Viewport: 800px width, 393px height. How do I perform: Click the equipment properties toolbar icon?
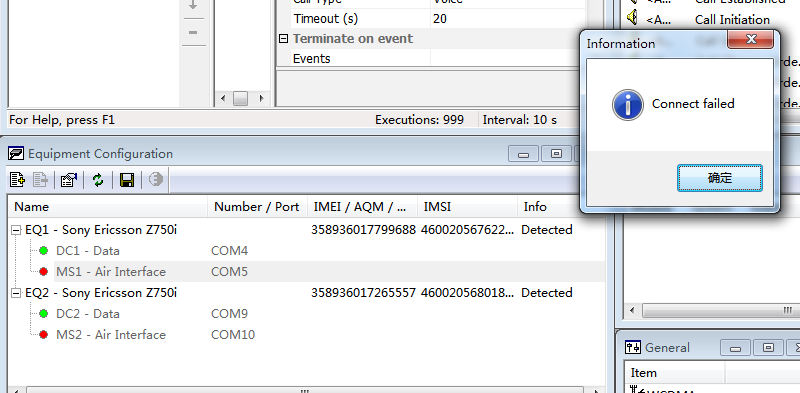click(x=69, y=180)
